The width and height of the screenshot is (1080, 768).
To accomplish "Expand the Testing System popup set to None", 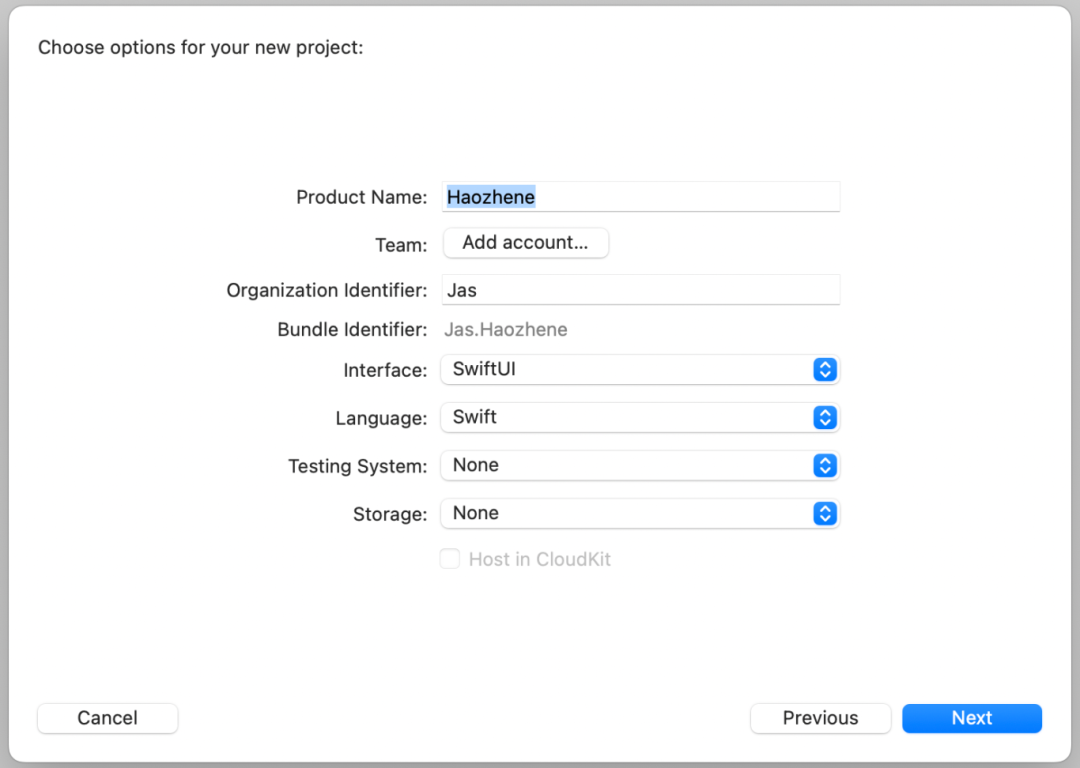I will (640, 466).
